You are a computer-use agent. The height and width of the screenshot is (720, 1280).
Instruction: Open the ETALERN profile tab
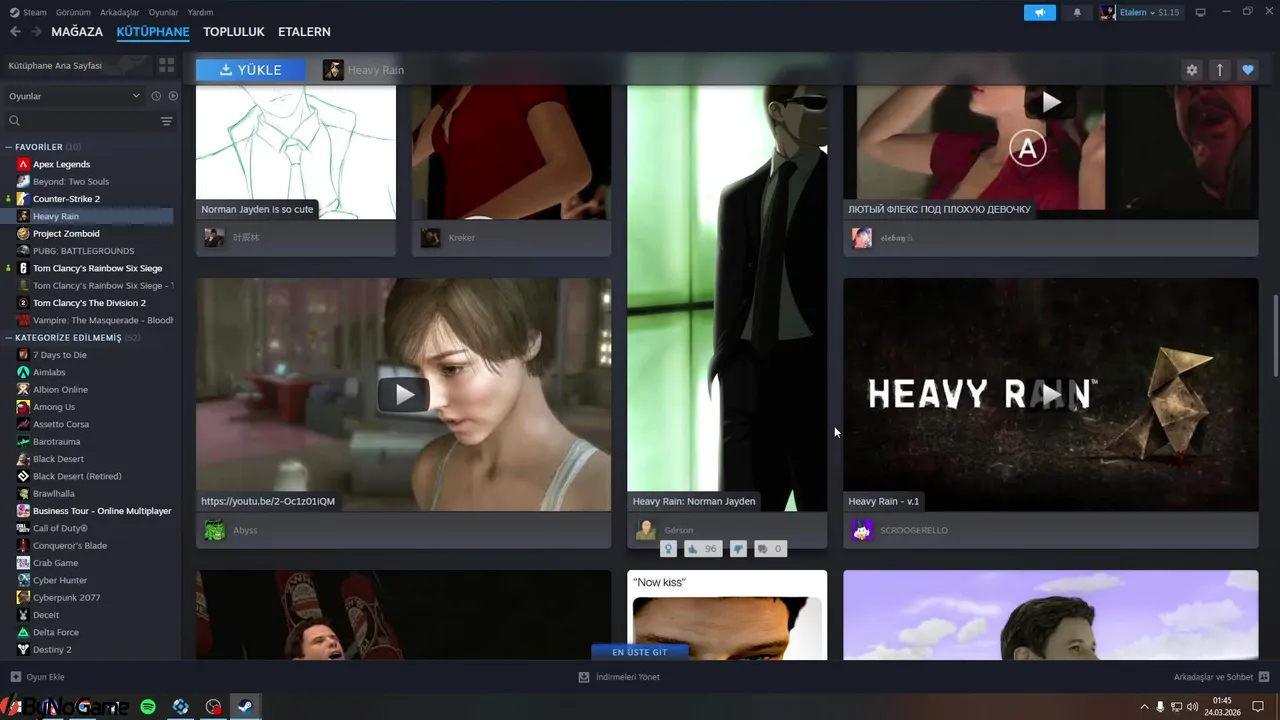click(304, 32)
